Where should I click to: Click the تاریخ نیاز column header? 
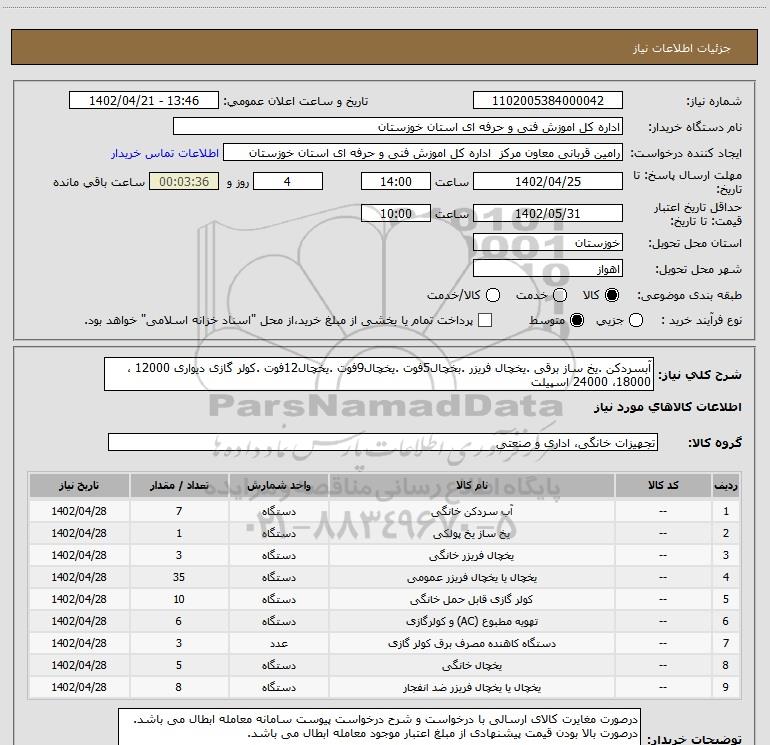[79, 485]
